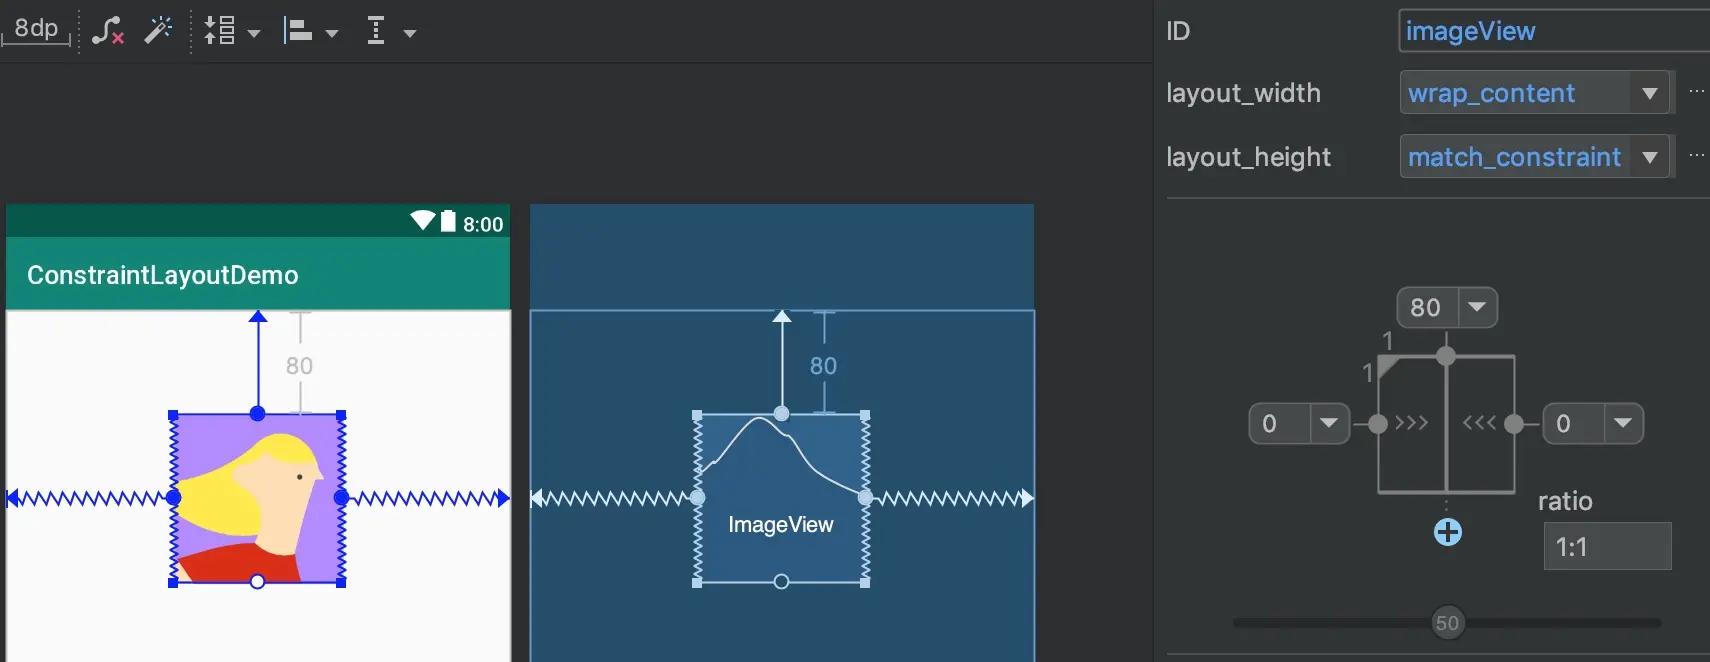This screenshot has width=1710, height=662.
Task: Click top constraint dot in inspector
Action: click(x=1446, y=355)
